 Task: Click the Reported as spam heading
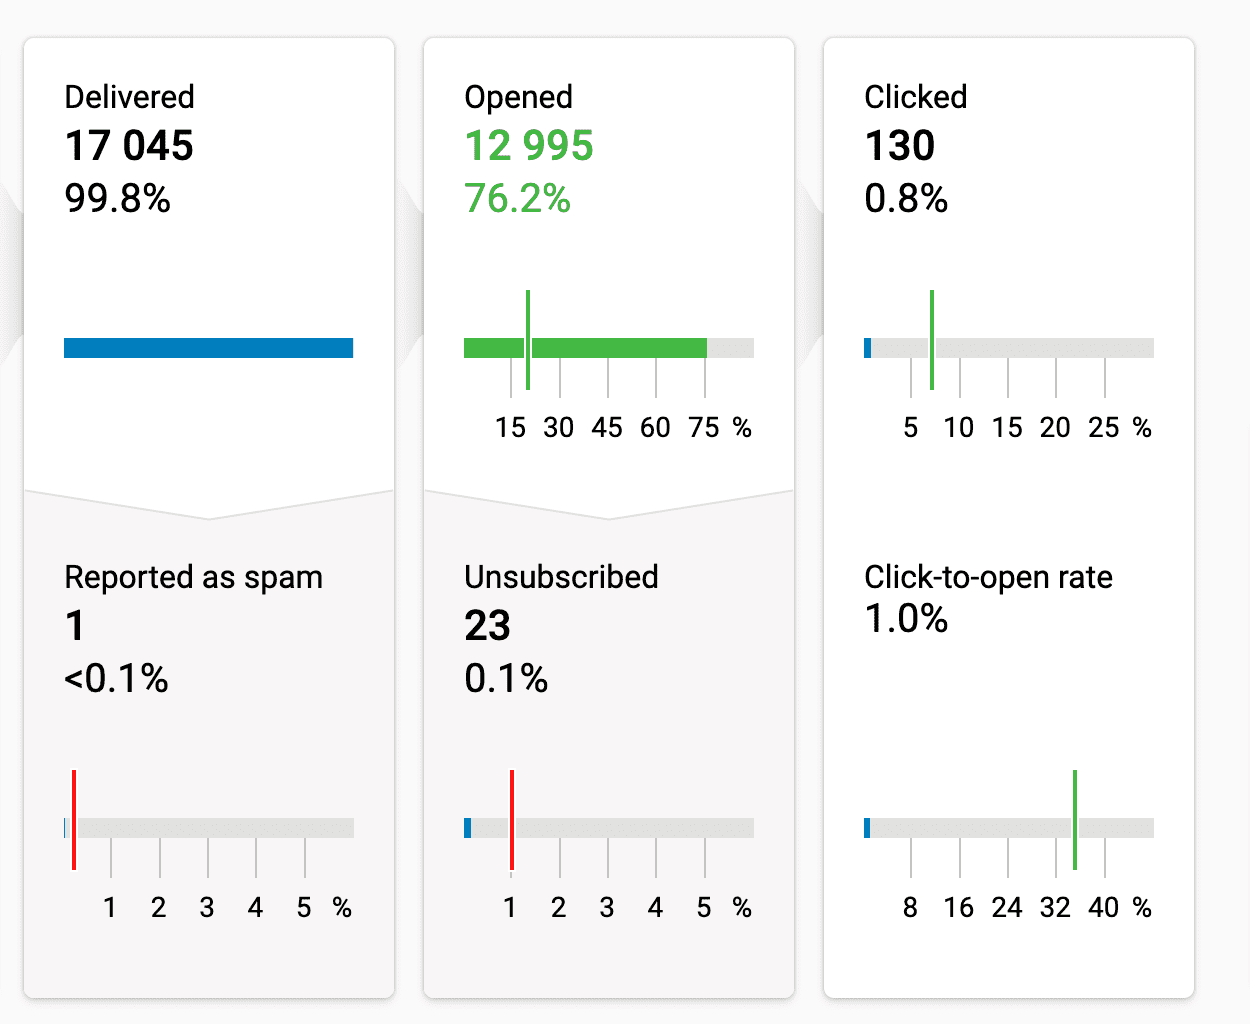pyautogui.click(x=193, y=577)
